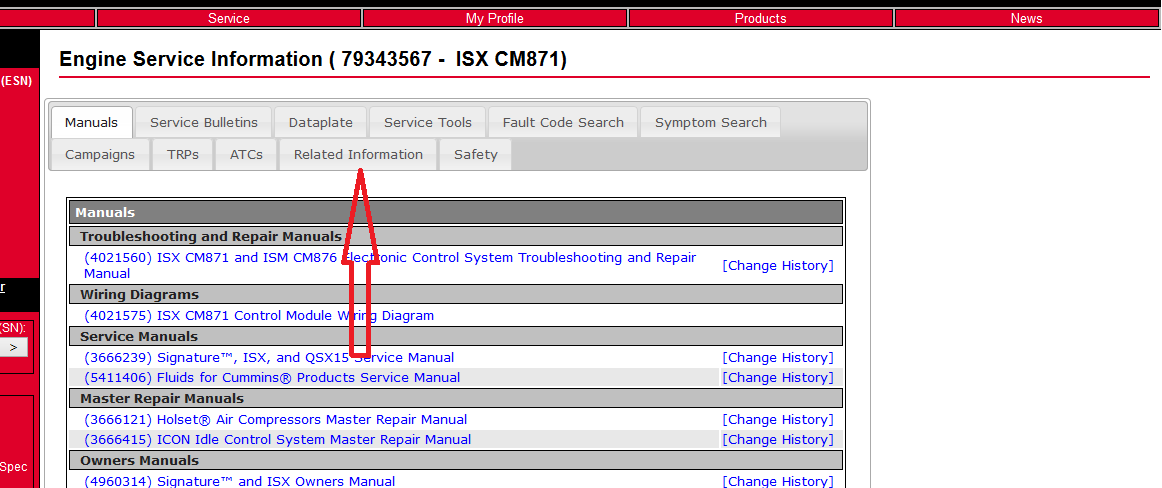Open 4021575 ISX CM871 Wiring Diagram link
1162x488 pixels.
click(x=259, y=315)
